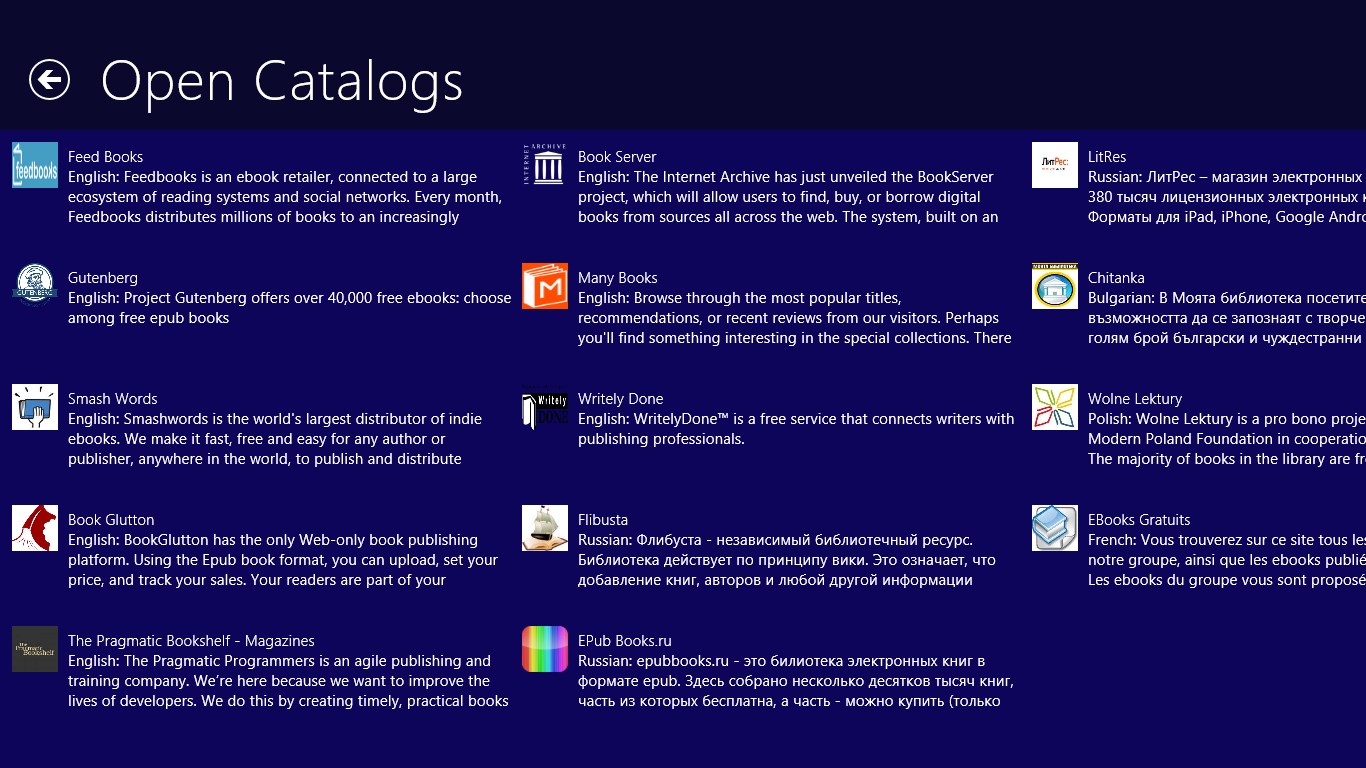Click the Internet Archive Book Server icon
This screenshot has height=768, width=1366.
pyautogui.click(x=545, y=164)
